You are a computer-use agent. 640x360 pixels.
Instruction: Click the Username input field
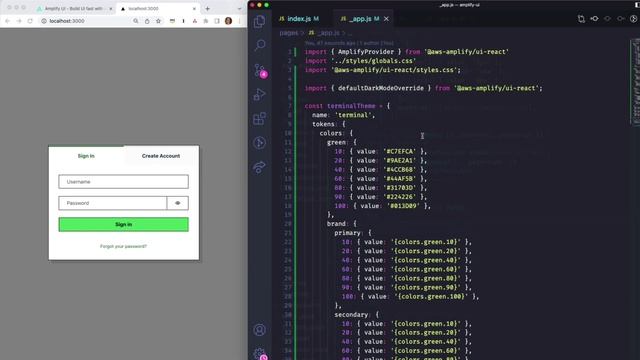(x=124, y=182)
